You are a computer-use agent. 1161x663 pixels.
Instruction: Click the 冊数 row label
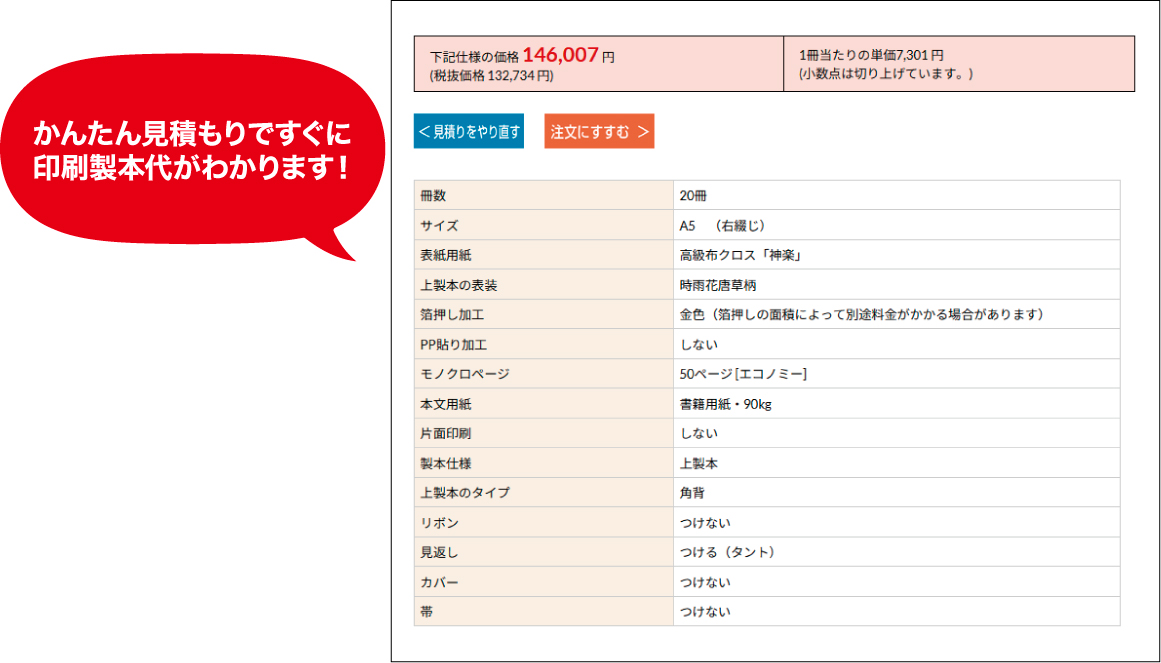pyautogui.click(x=432, y=196)
